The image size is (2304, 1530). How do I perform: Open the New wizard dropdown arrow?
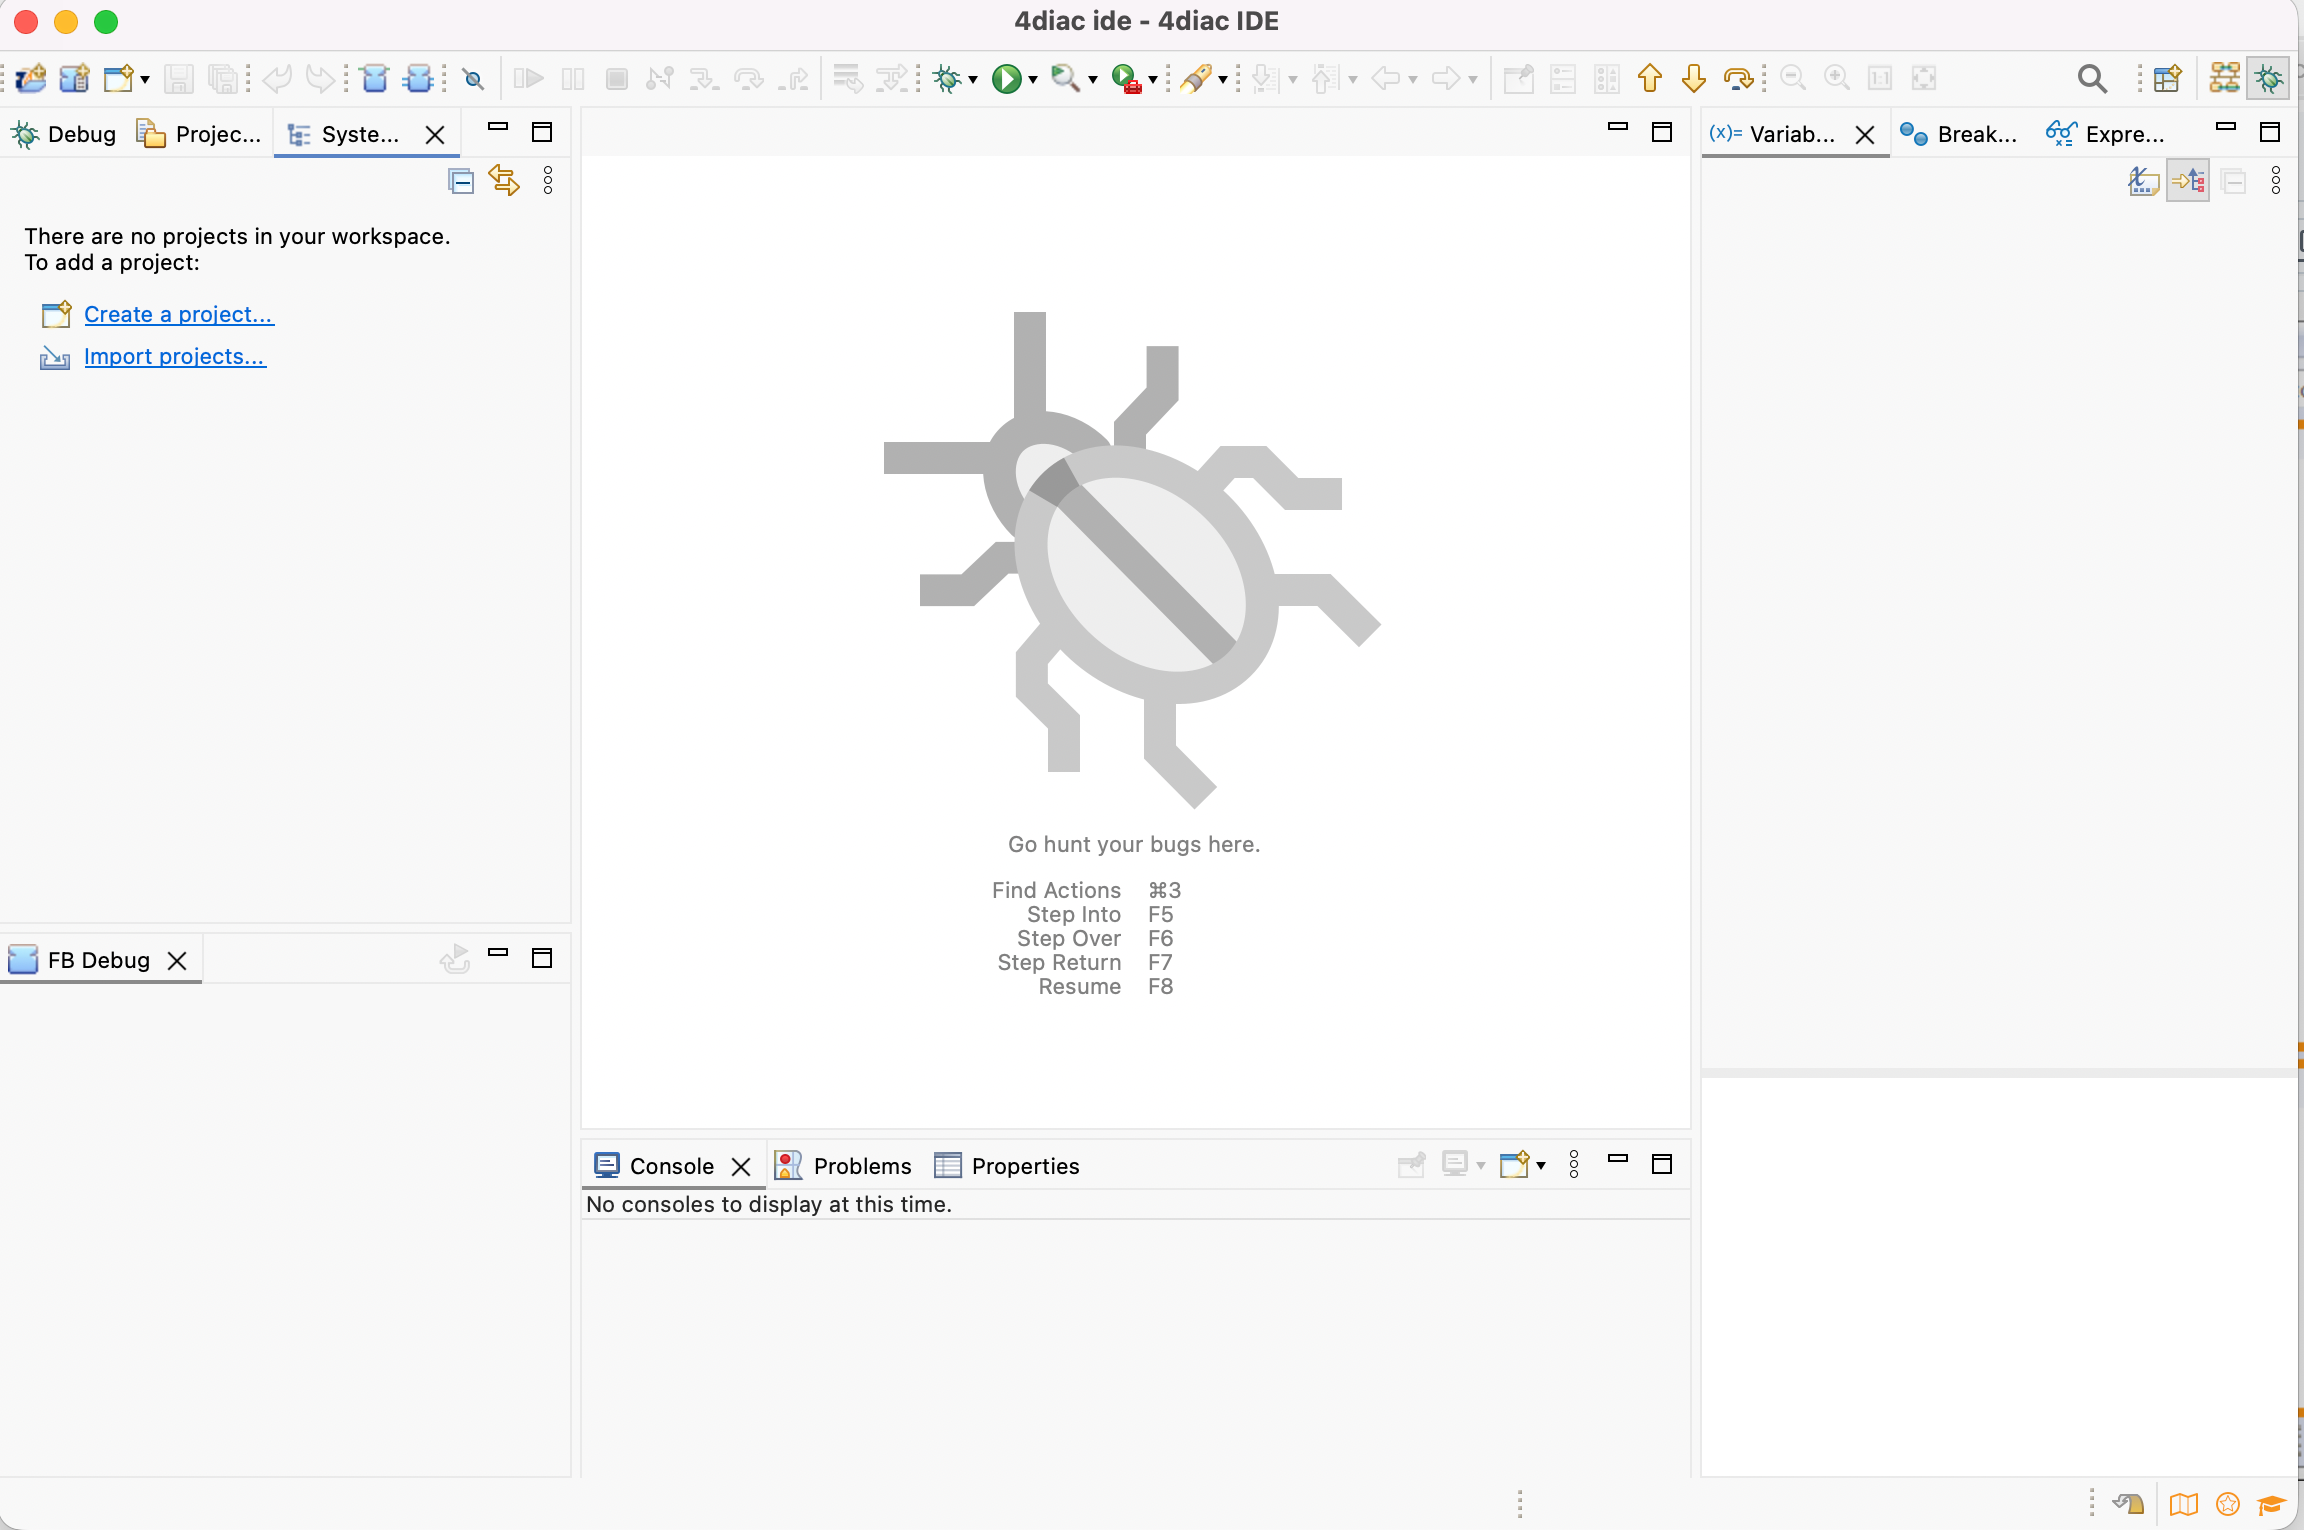coord(145,79)
